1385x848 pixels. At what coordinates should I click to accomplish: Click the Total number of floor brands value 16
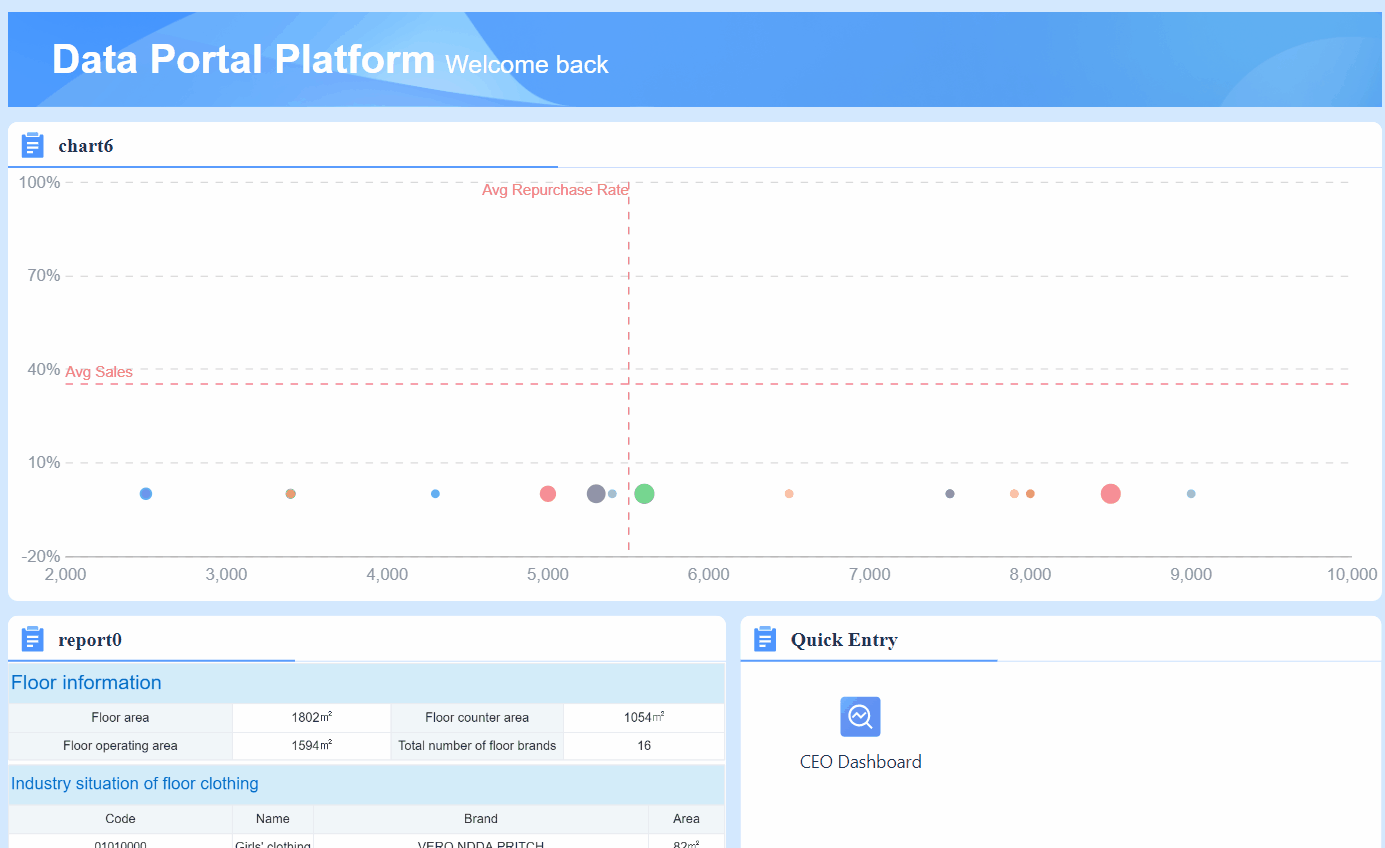point(644,745)
